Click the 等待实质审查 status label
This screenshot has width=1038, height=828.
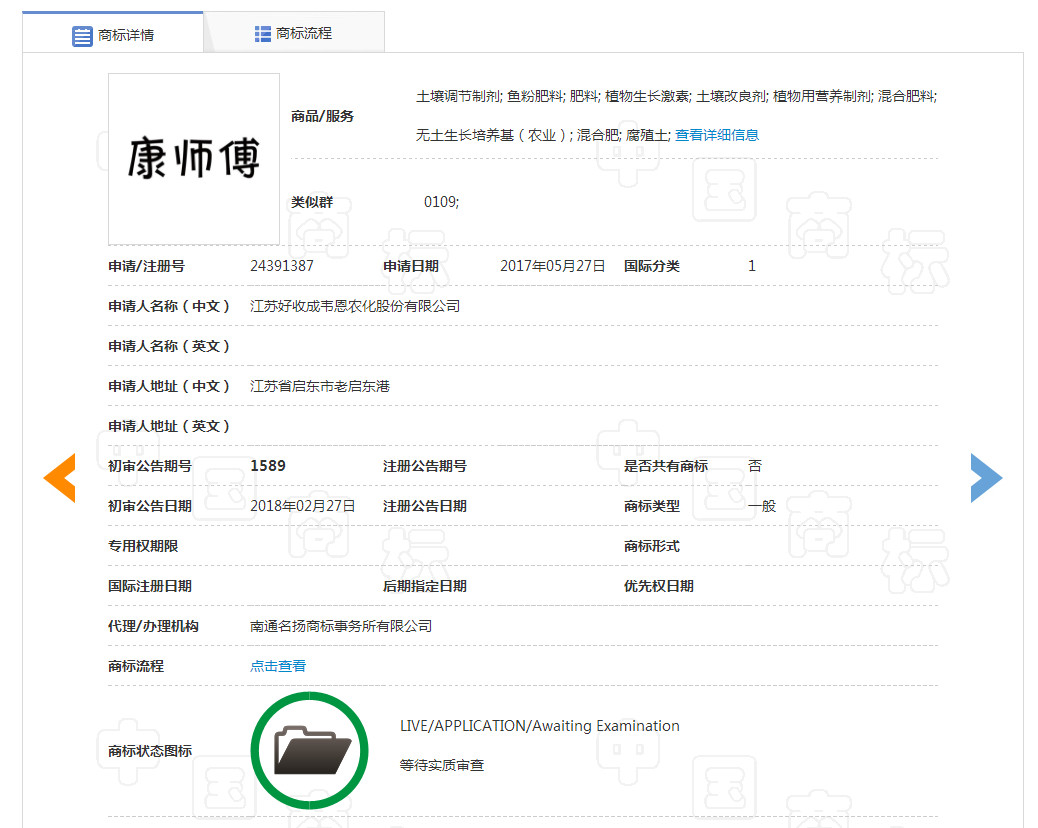click(x=442, y=766)
